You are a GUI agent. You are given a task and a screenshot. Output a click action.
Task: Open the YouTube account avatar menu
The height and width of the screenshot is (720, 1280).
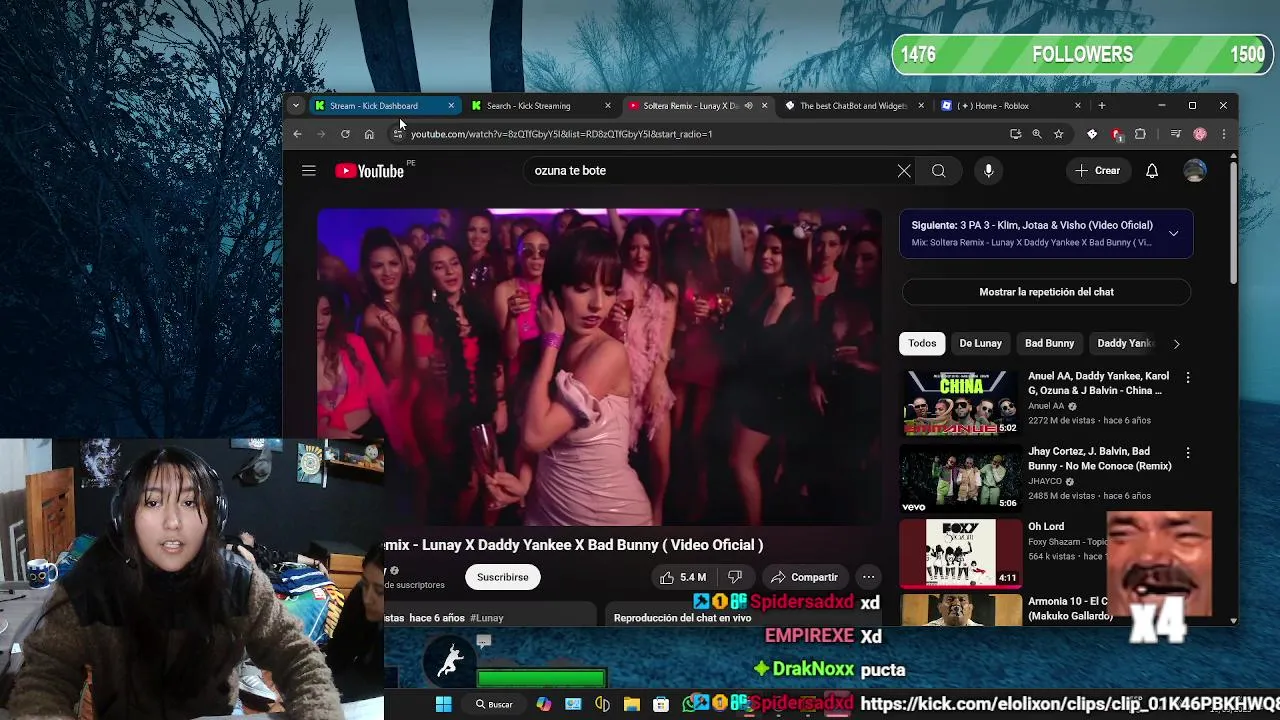pyautogui.click(x=1195, y=171)
